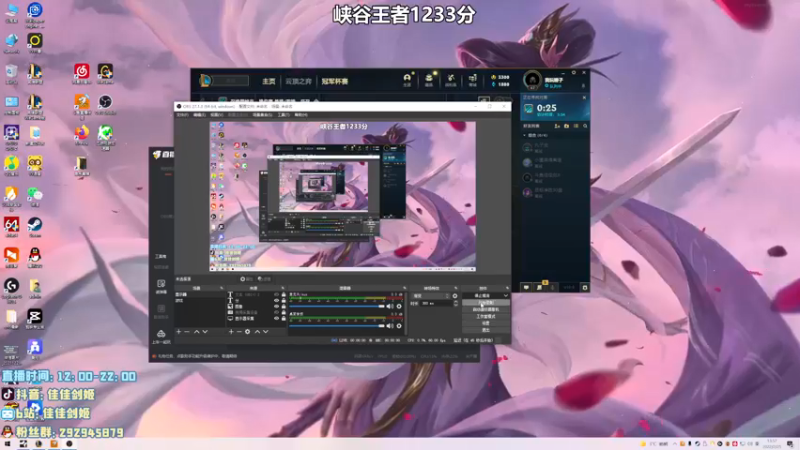
Task: Open OBS Studio desktop shortcut
Action: [105, 102]
